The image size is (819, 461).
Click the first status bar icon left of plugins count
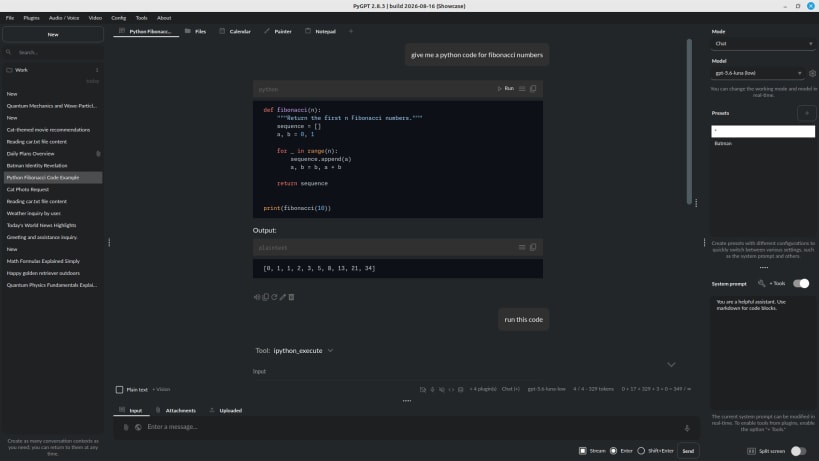pyautogui.click(x=423, y=389)
